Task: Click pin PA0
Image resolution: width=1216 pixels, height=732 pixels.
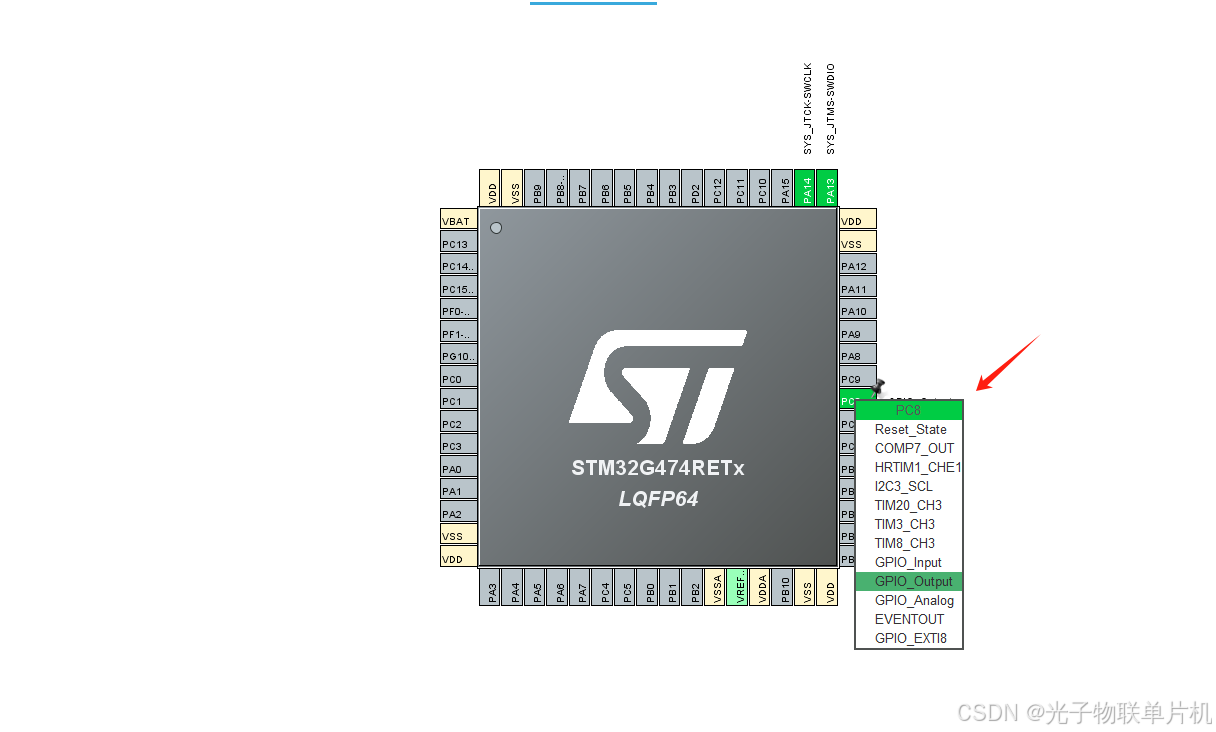Action: (x=459, y=468)
